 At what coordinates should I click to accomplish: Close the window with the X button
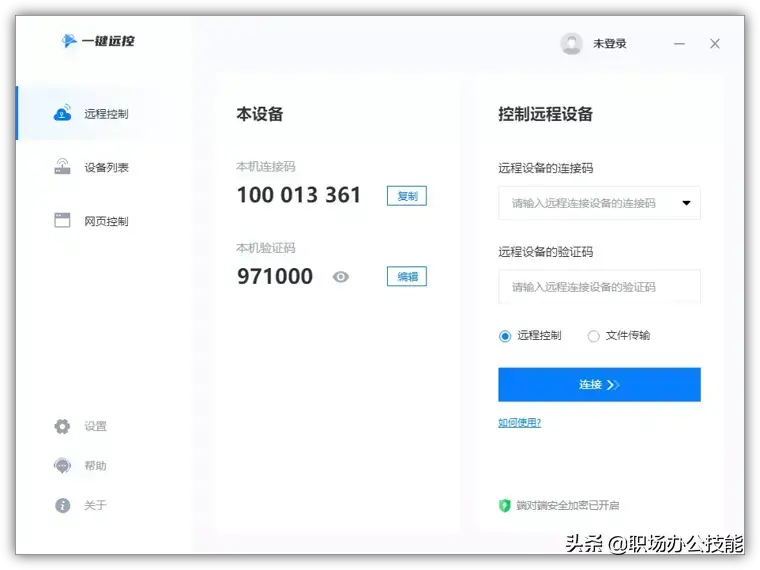(x=715, y=44)
